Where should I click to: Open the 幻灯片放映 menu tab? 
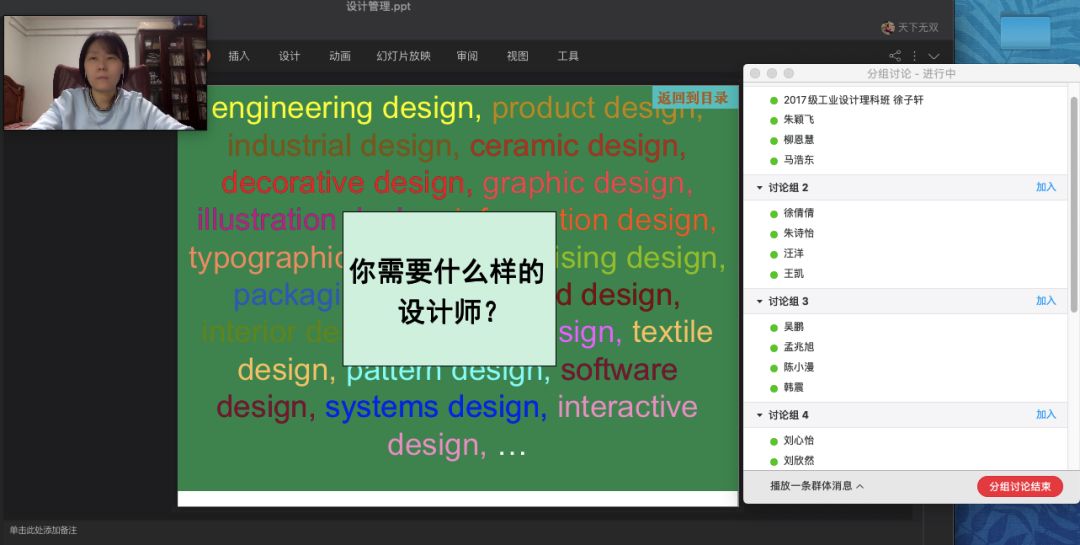[403, 56]
